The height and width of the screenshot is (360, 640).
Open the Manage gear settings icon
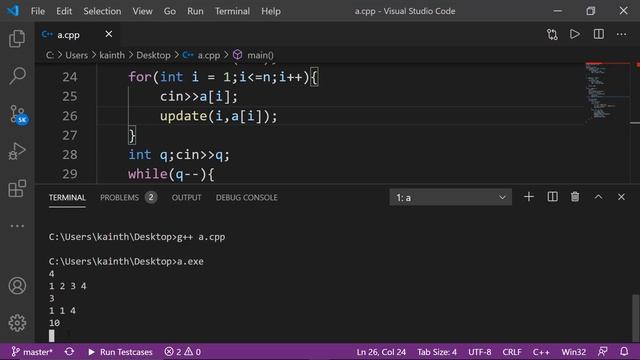click(17, 323)
